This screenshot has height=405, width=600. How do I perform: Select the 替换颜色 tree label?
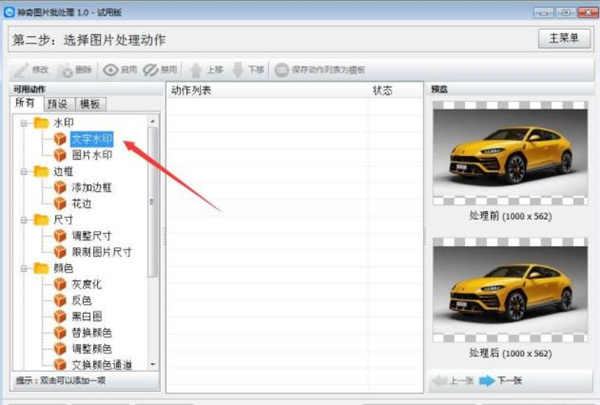[92, 333]
